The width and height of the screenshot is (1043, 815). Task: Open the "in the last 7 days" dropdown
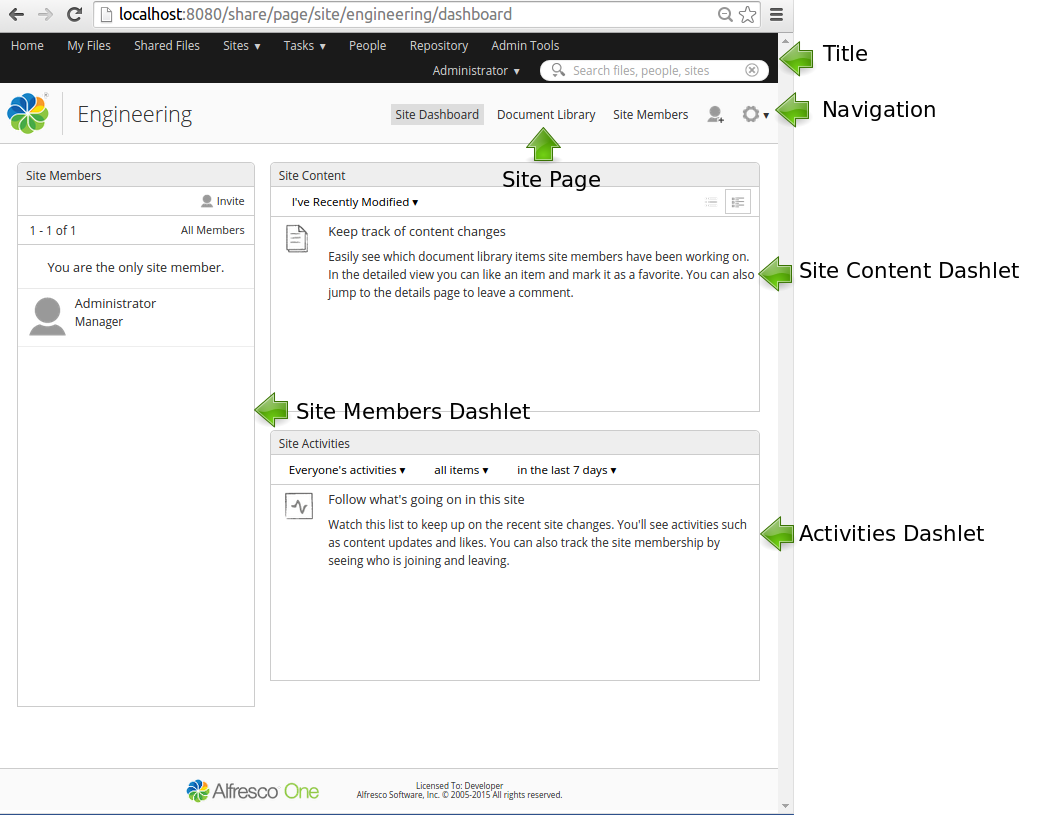(x=566, y=470)
